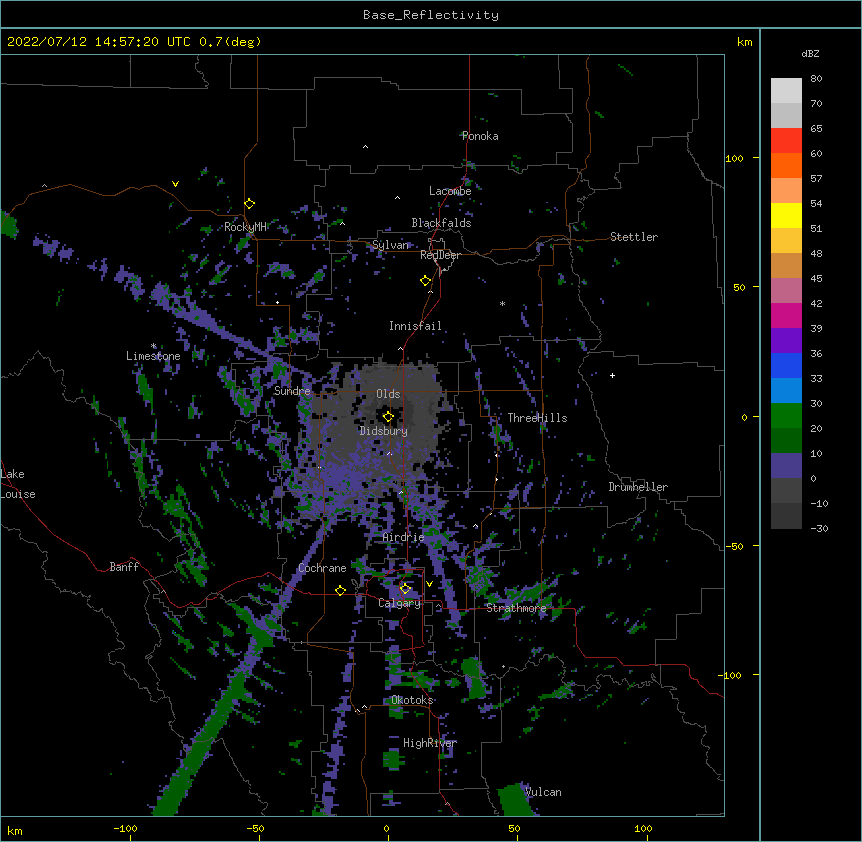Click the Blackfalds city label
The image size is (862, 842).
coord(441,223)
